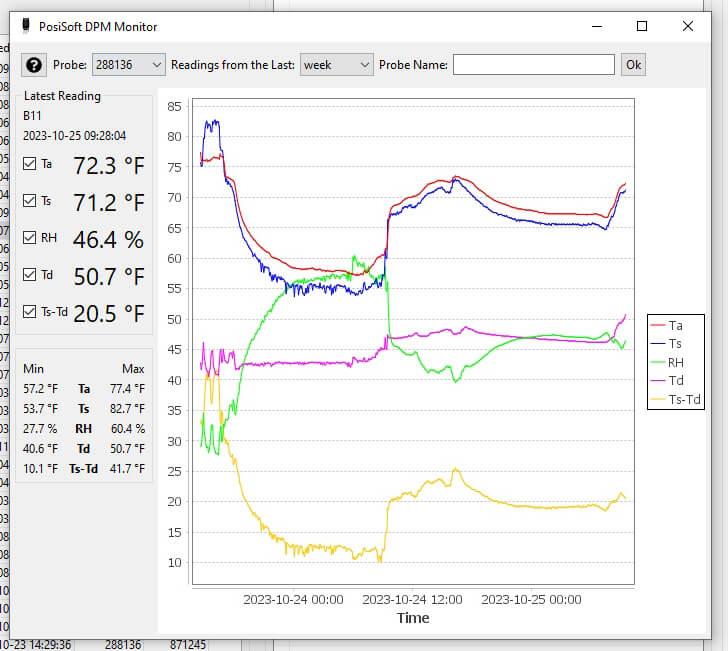Uncheck the Ta air temperature checkbox

tap(29, 164)
